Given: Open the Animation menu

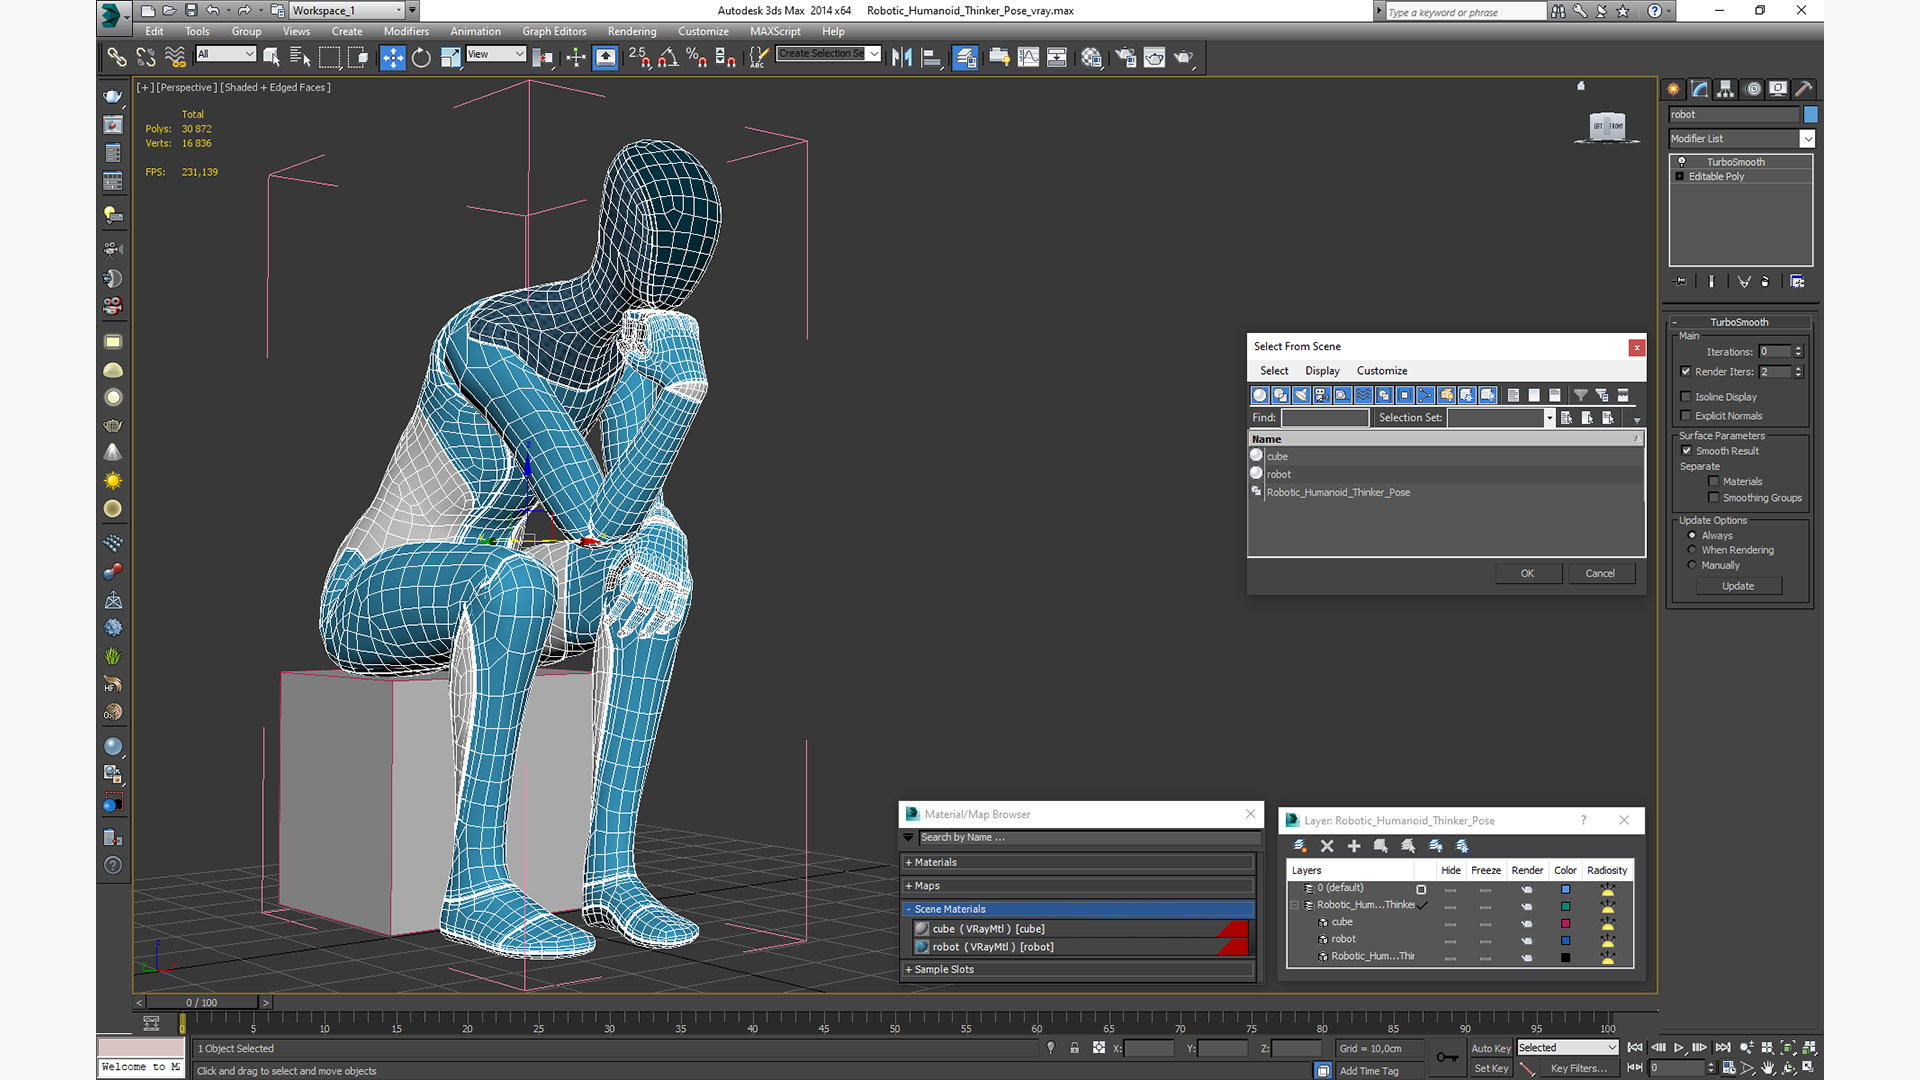Looking at the screenshot, I should click(x=475, y=32).
